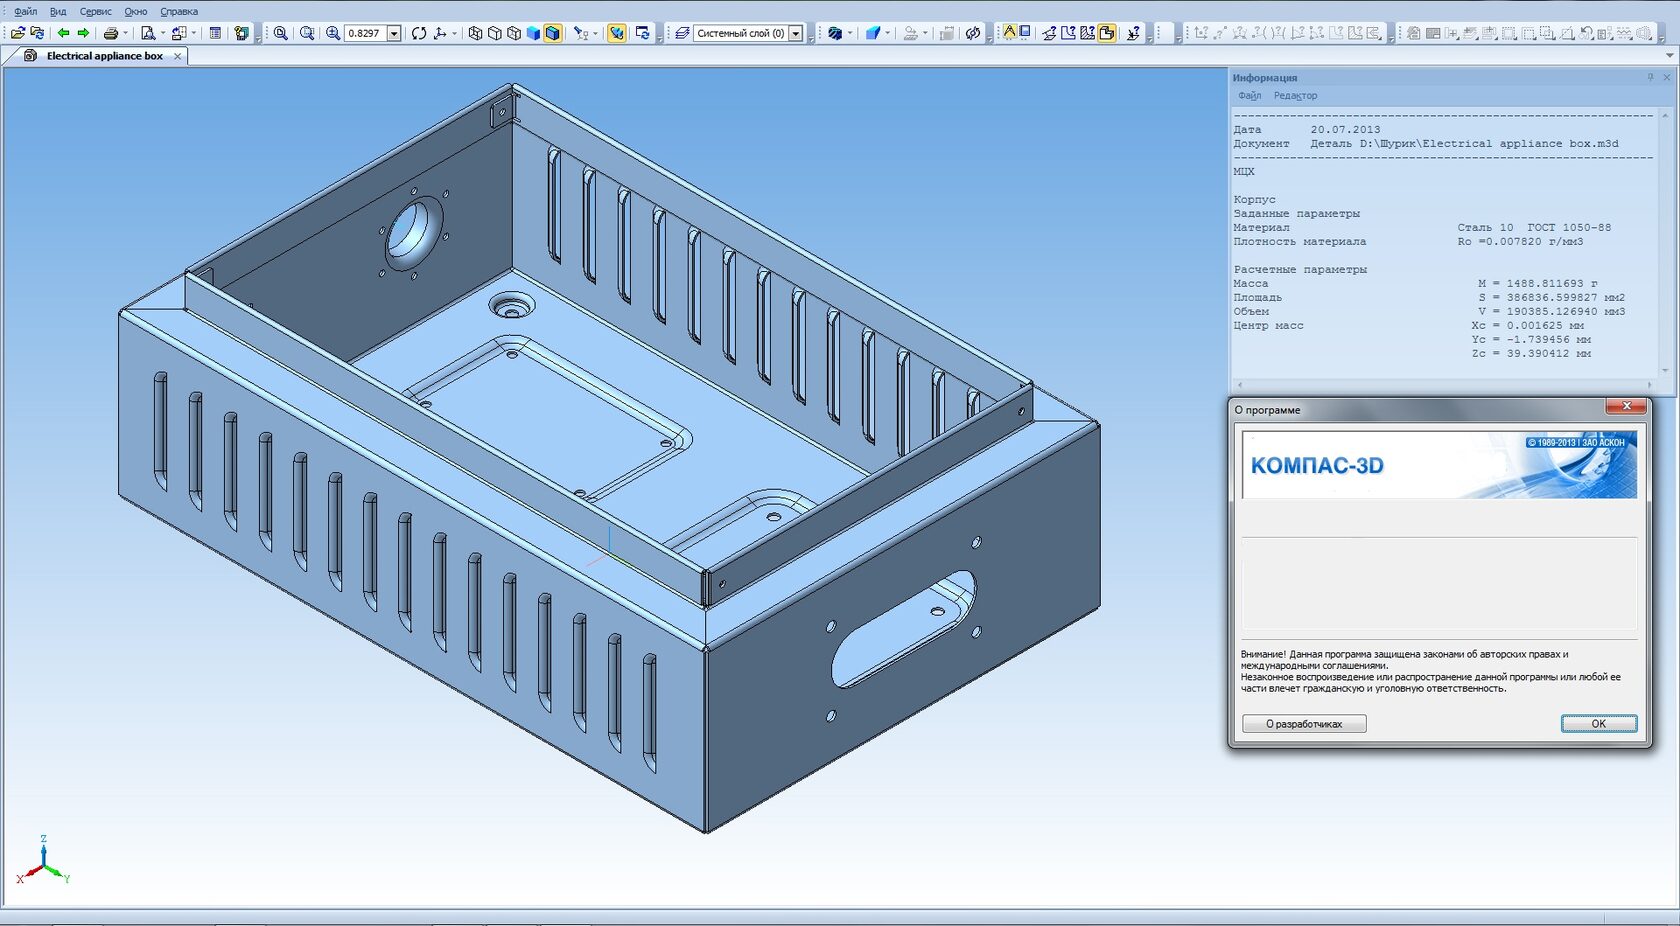
Task: Toggle shaded with edges display mode
Action: click(553, 33)
